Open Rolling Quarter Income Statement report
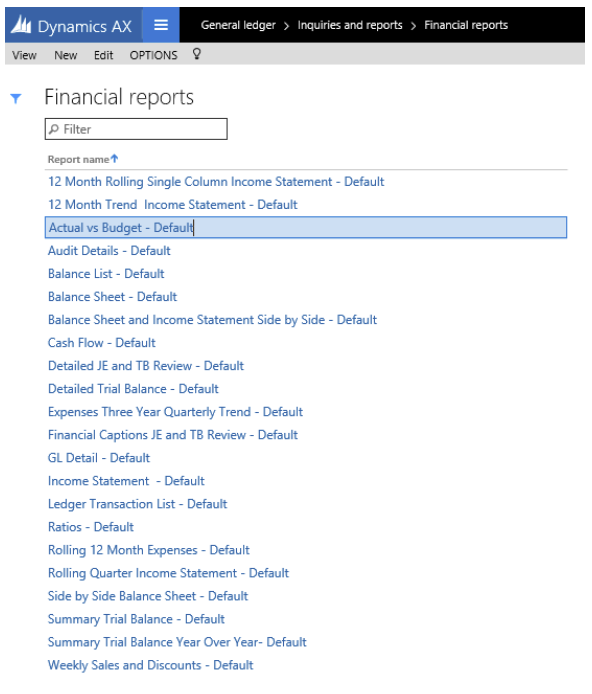Image resolution: width=592 pixels, height=694 pixels. click(x=168, y=573)
